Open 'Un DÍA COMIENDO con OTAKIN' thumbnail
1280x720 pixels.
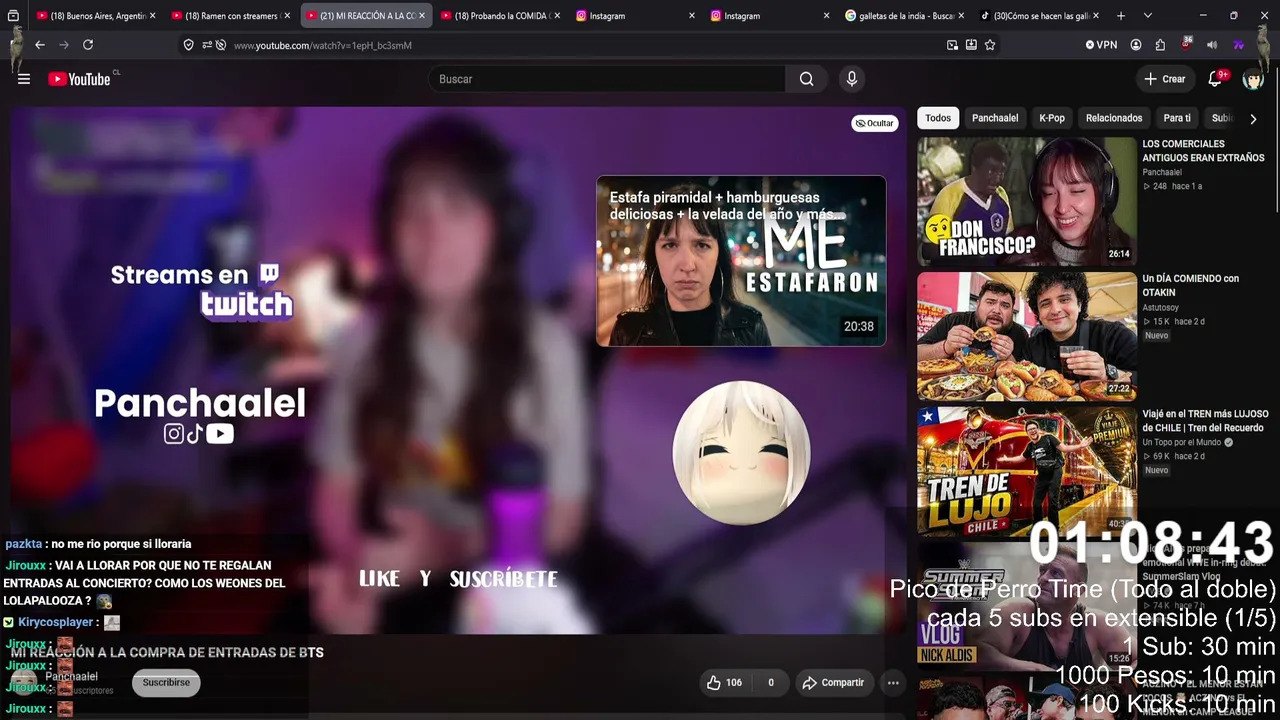1027,336
